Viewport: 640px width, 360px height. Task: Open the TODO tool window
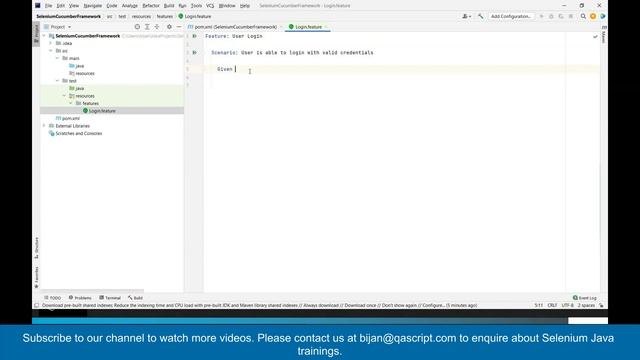tap(53, 298)
